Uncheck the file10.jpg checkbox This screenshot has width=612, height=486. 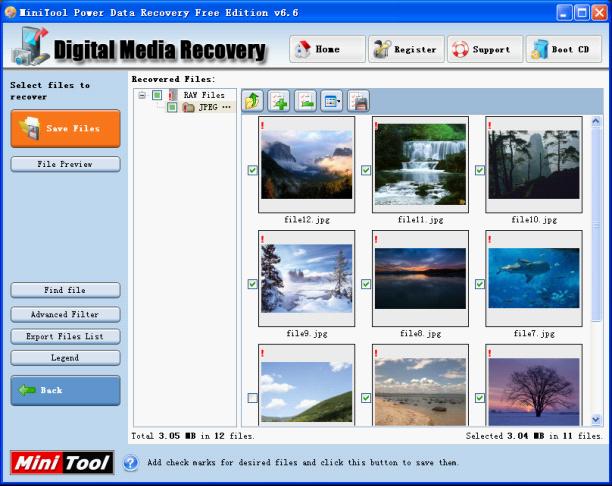[x=480, y=170]
